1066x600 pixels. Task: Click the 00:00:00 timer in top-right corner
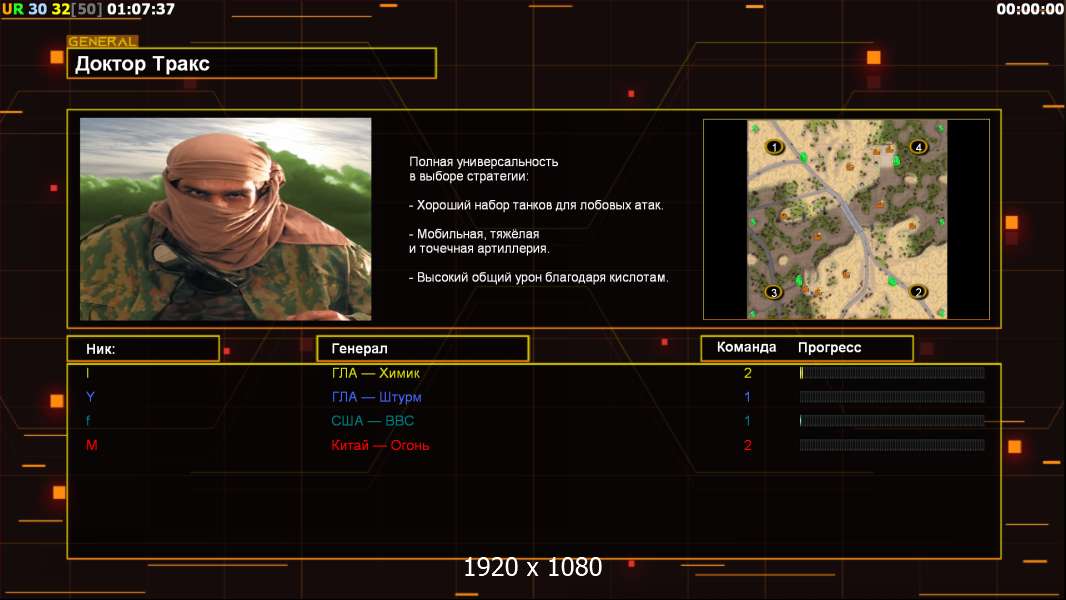tap(1029, 9)
